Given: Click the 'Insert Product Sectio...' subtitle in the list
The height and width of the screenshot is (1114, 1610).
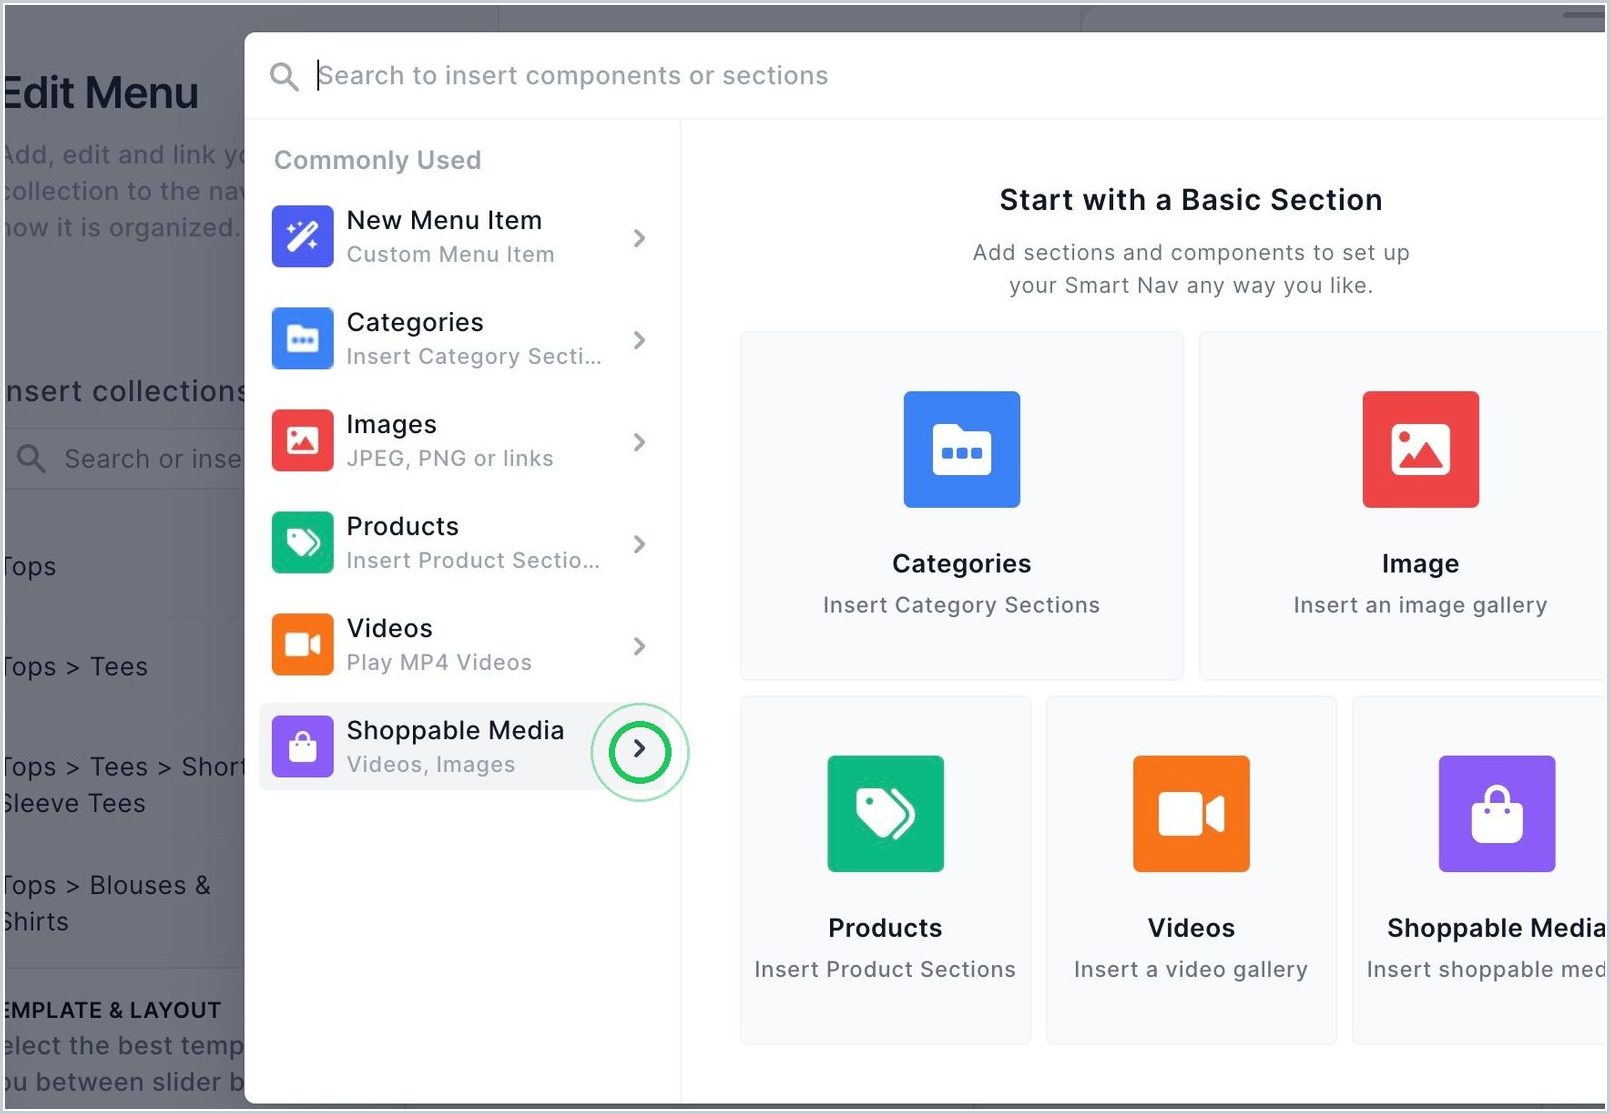Looking at the screenshot, I should pyautogui.click(x=473, y=560).
